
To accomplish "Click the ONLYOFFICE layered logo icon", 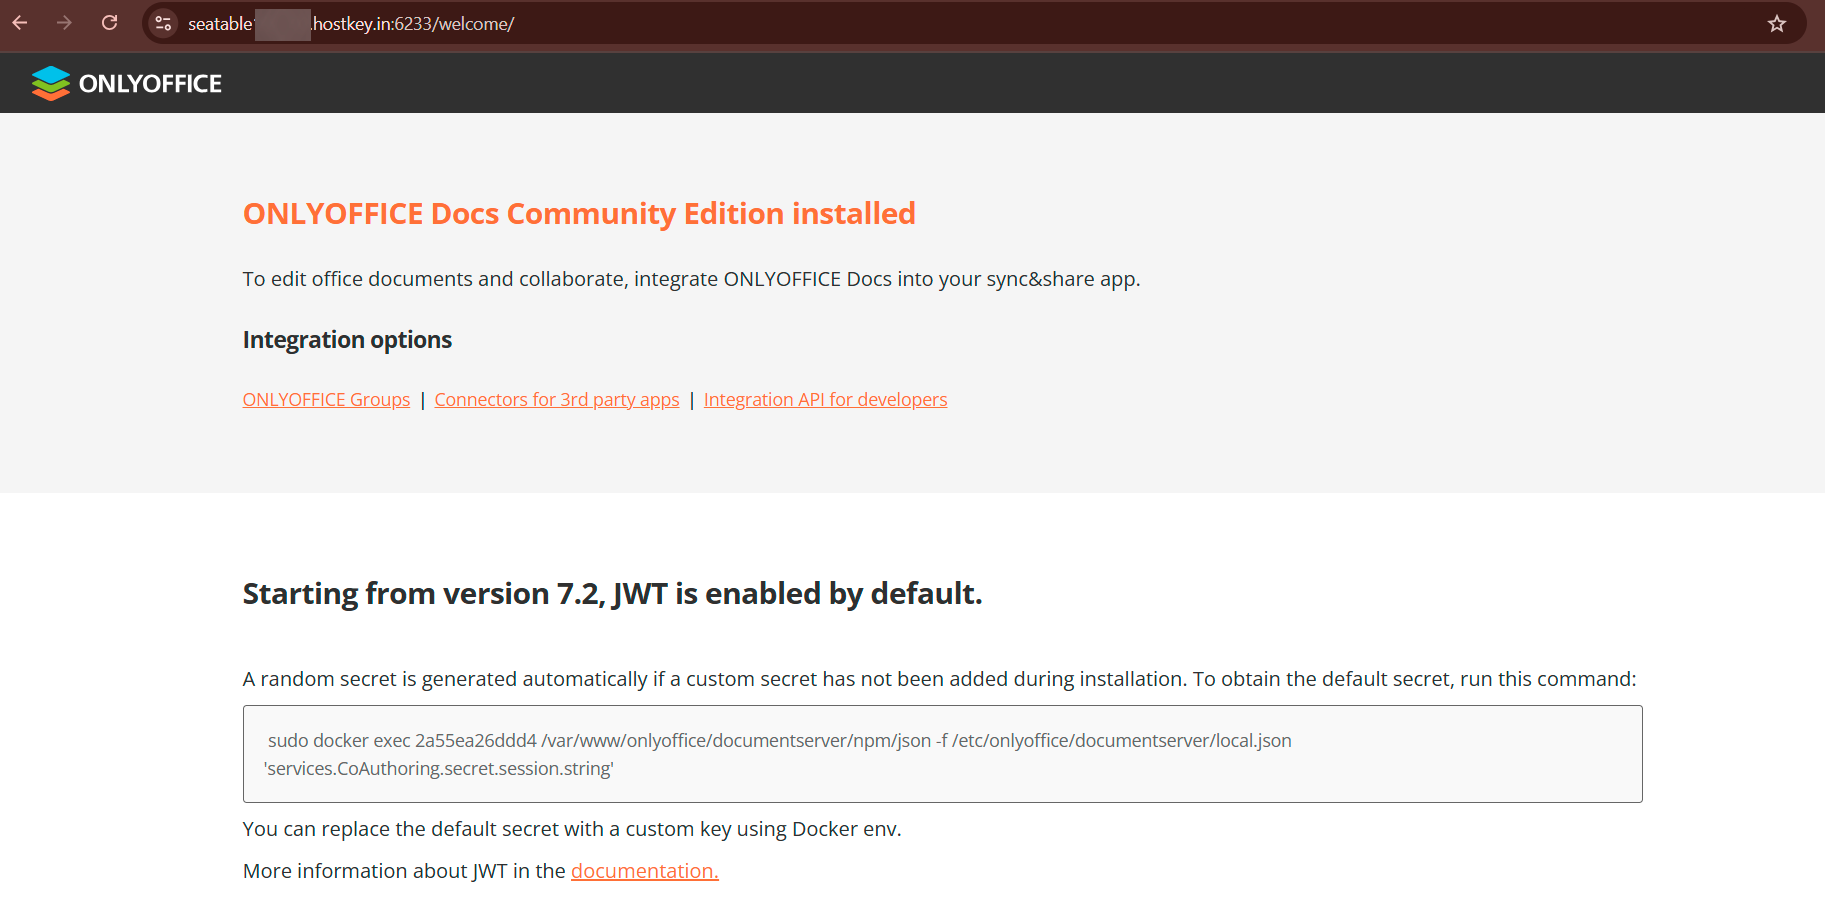I will click(x=50, y=83).
